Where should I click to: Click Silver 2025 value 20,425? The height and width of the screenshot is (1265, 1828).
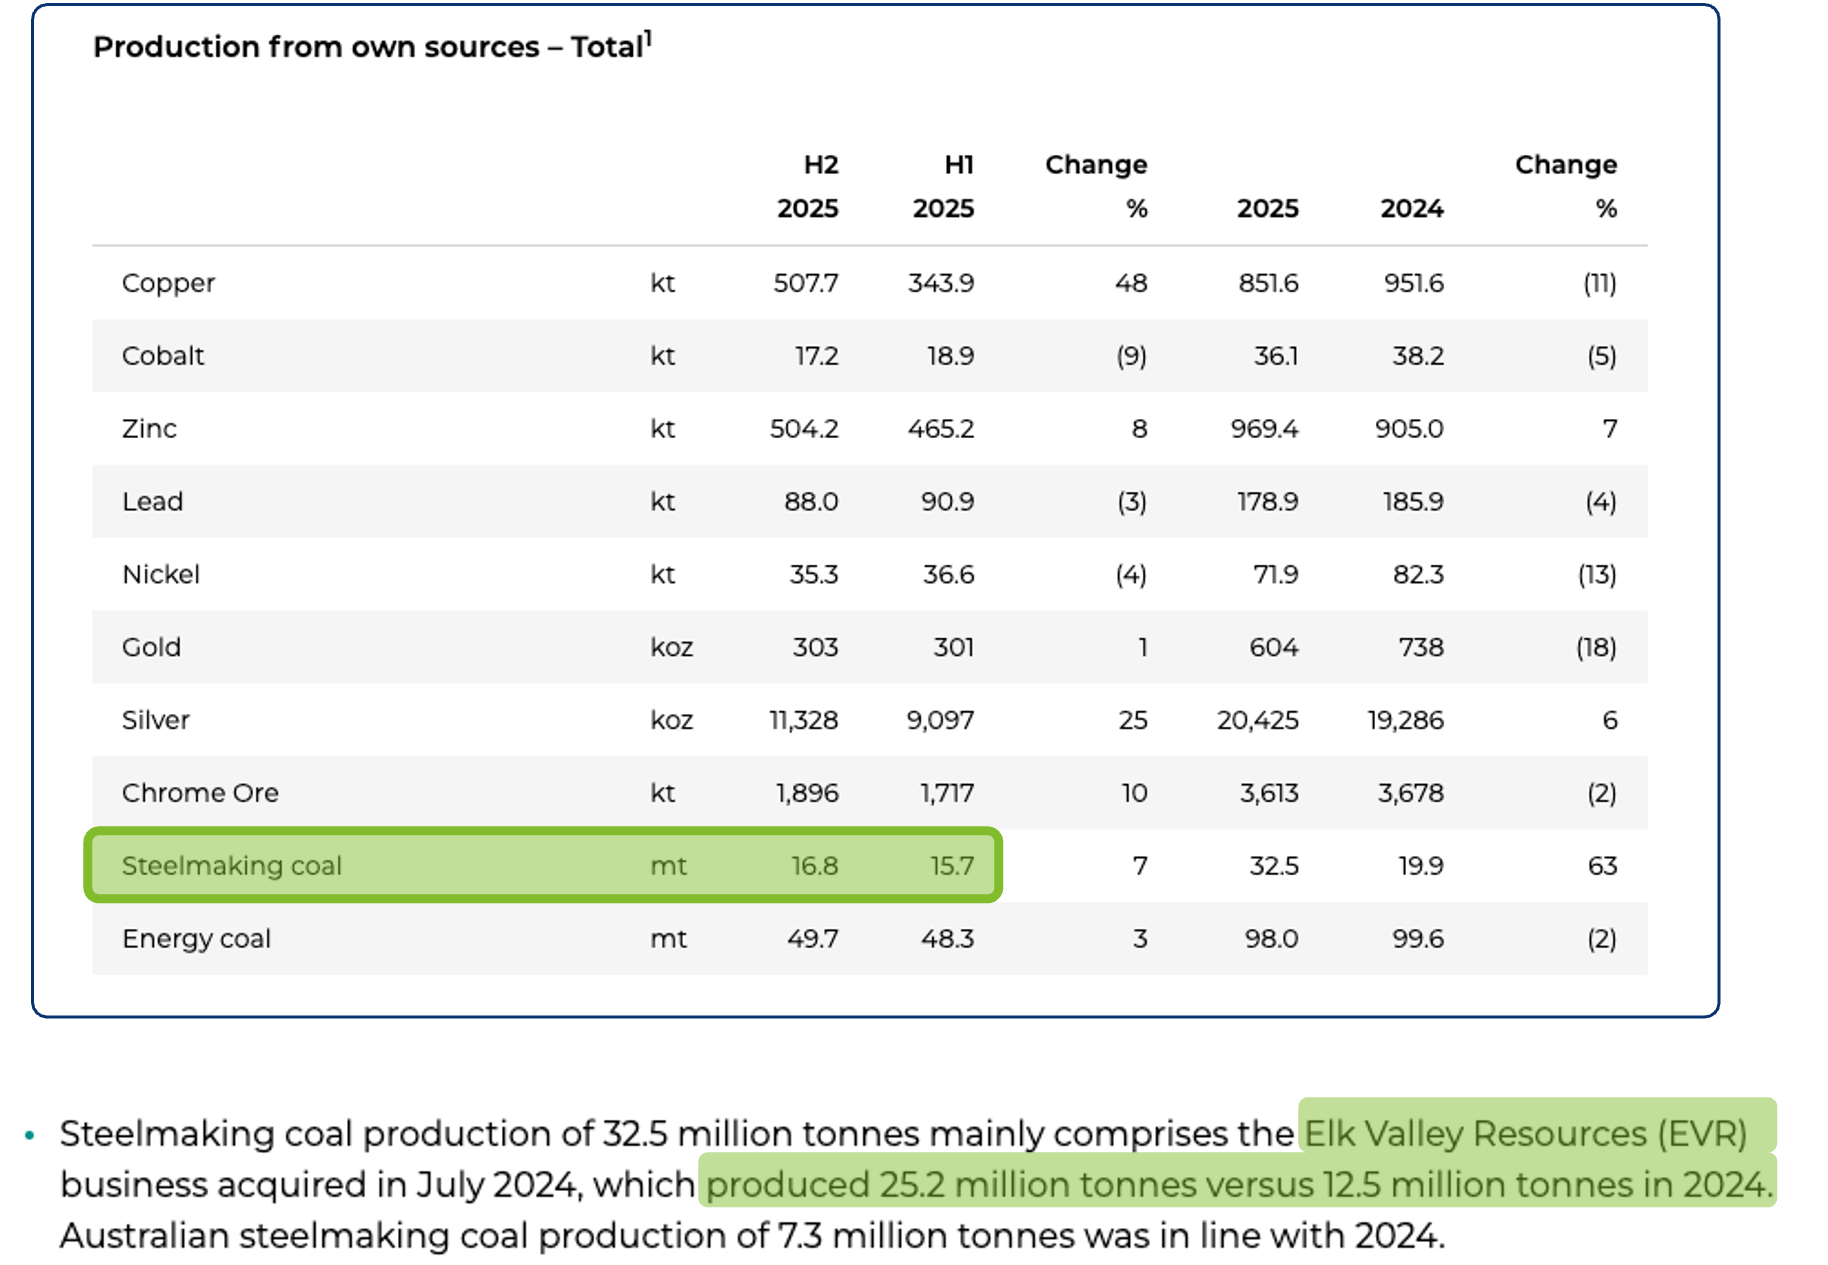[1258, 721]
